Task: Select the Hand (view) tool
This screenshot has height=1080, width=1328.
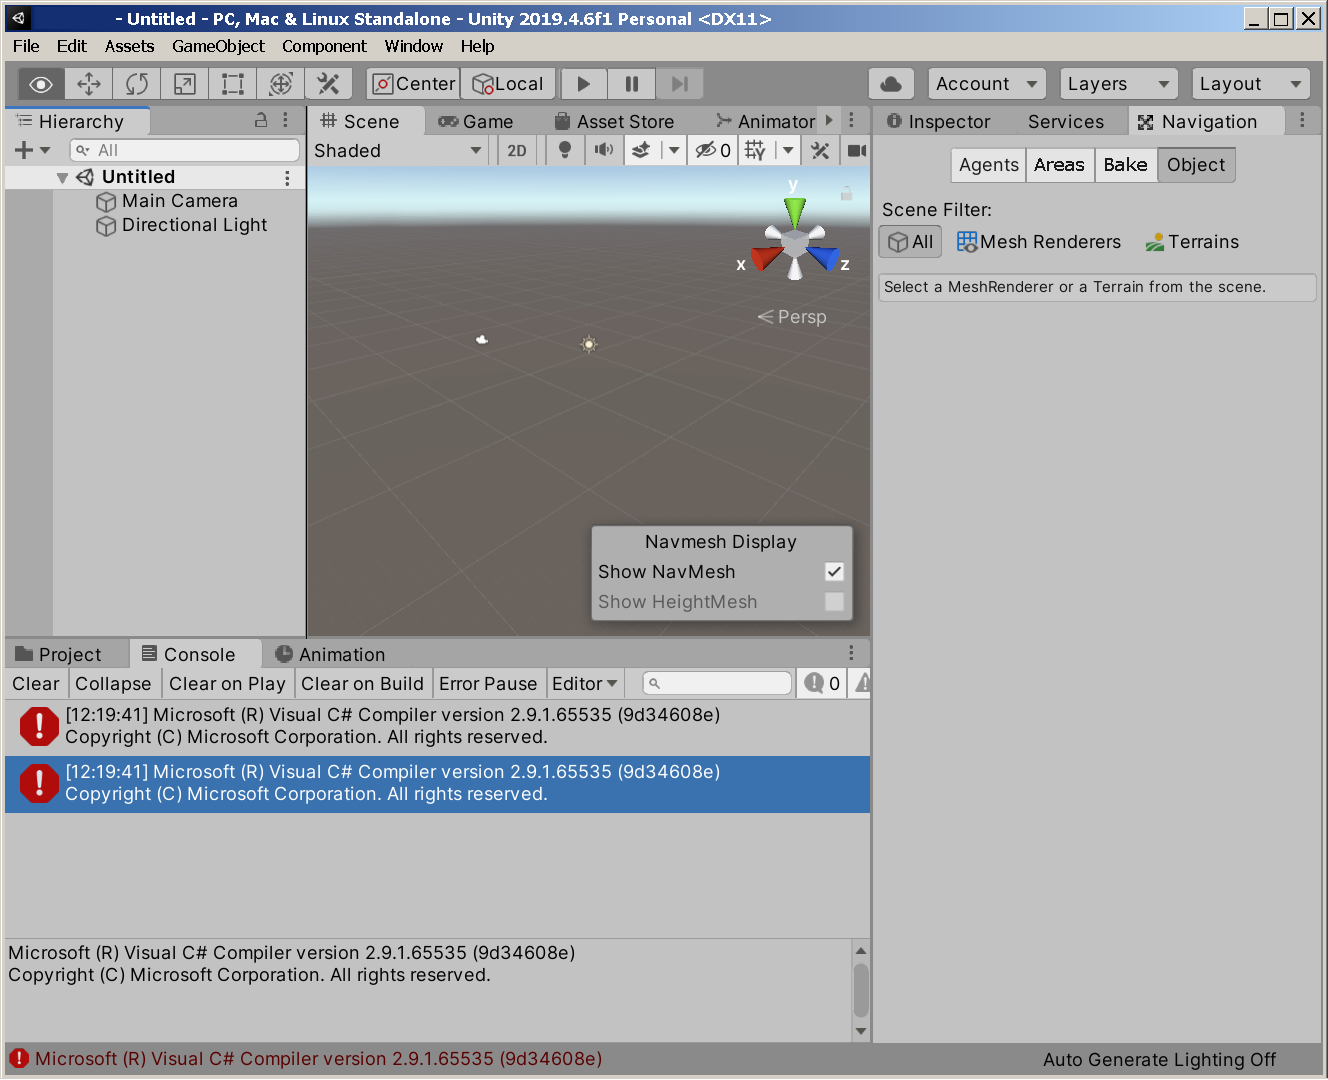Action: (x=41, y=84)
